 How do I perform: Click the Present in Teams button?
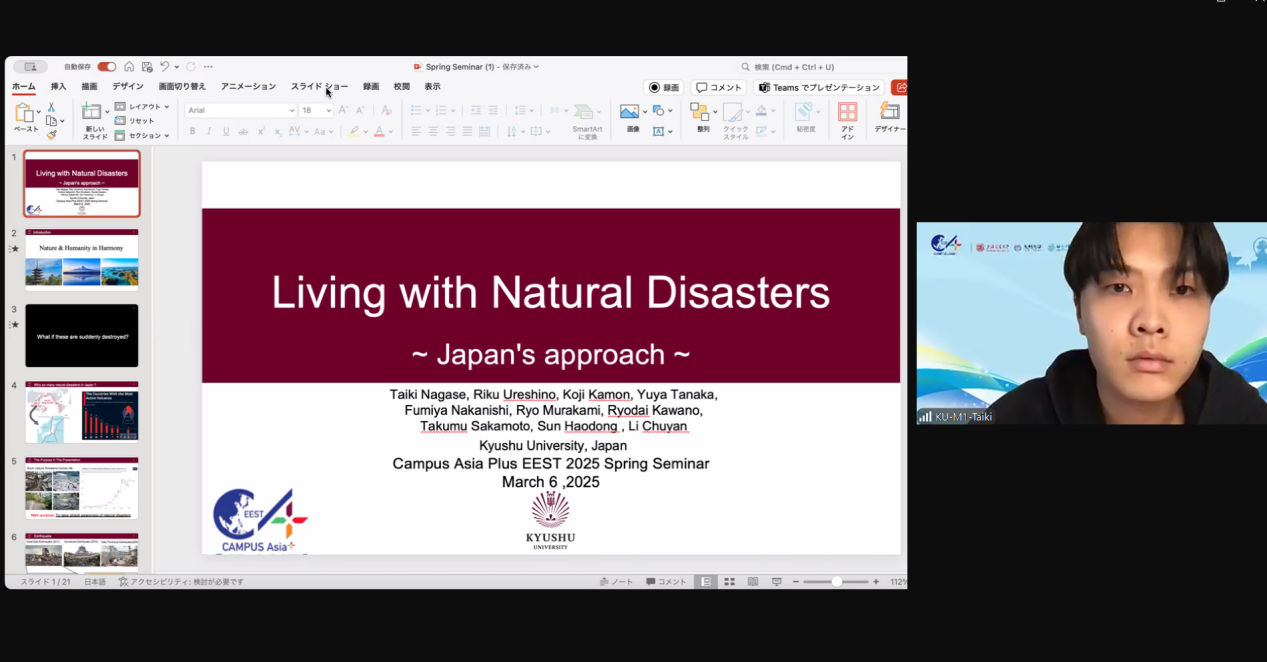(x=820, y=88)
